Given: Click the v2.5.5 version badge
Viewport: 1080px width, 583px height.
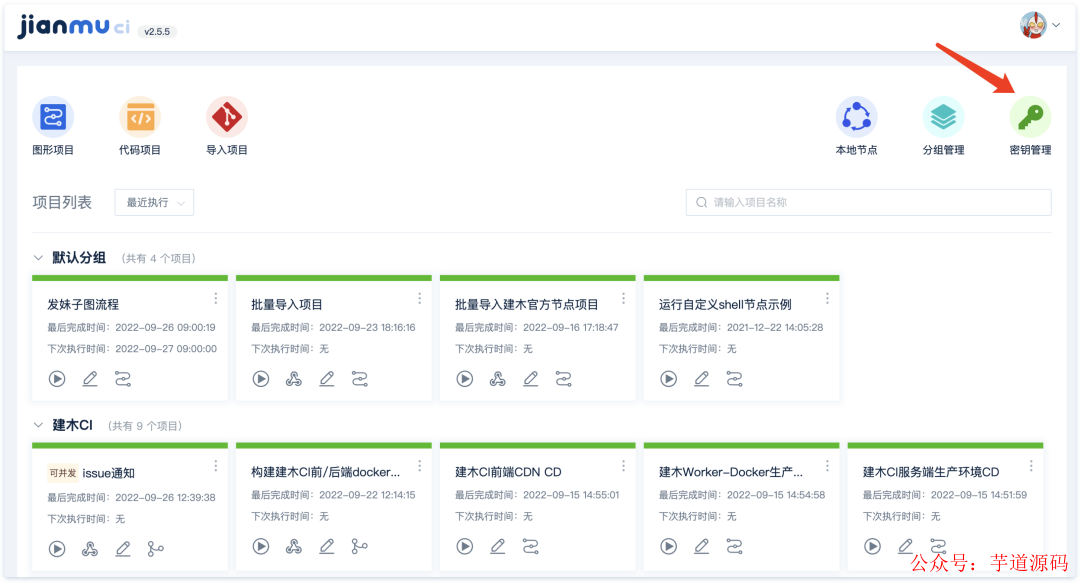Looking at the screenshot, I should point(157,32).
